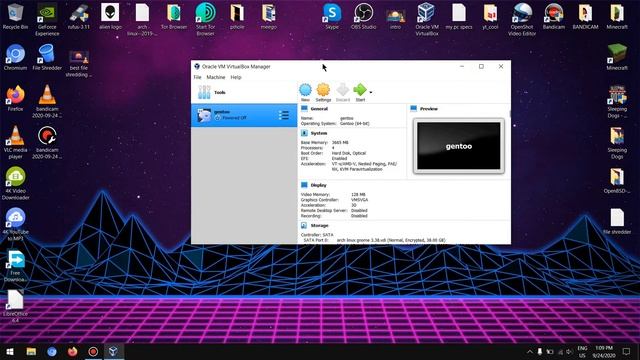
Task: Click the Bandicam recorder taskbar icon
Action: [93, 351]
